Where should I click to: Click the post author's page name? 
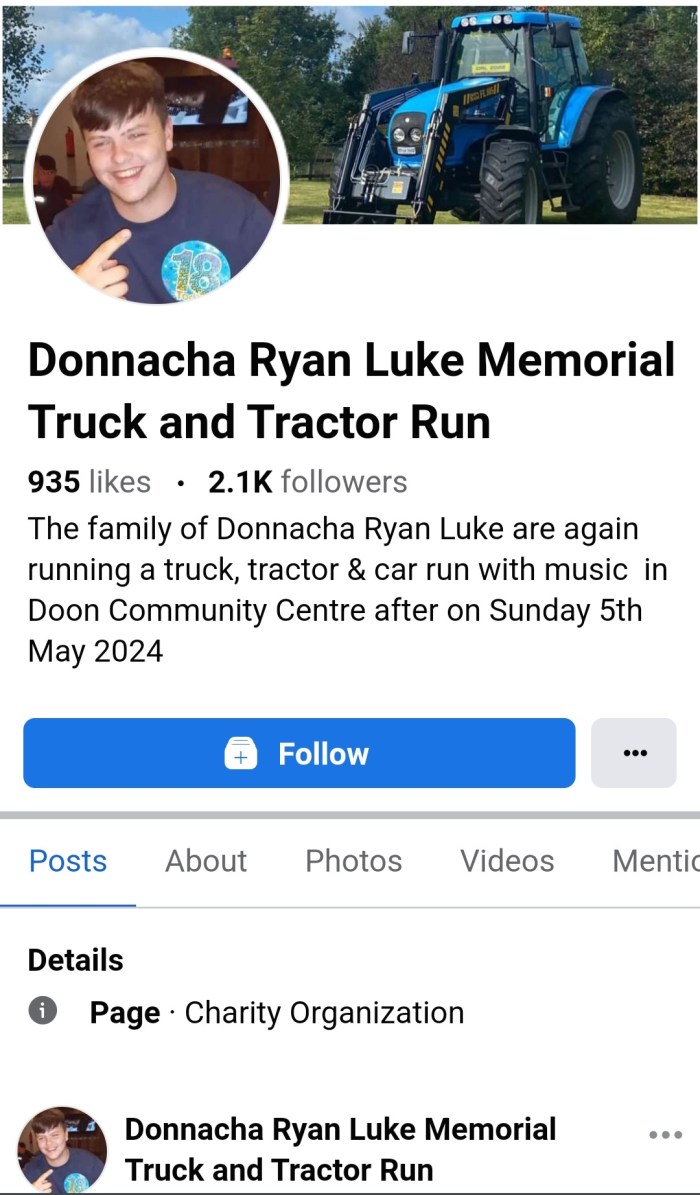[340, 1149]
